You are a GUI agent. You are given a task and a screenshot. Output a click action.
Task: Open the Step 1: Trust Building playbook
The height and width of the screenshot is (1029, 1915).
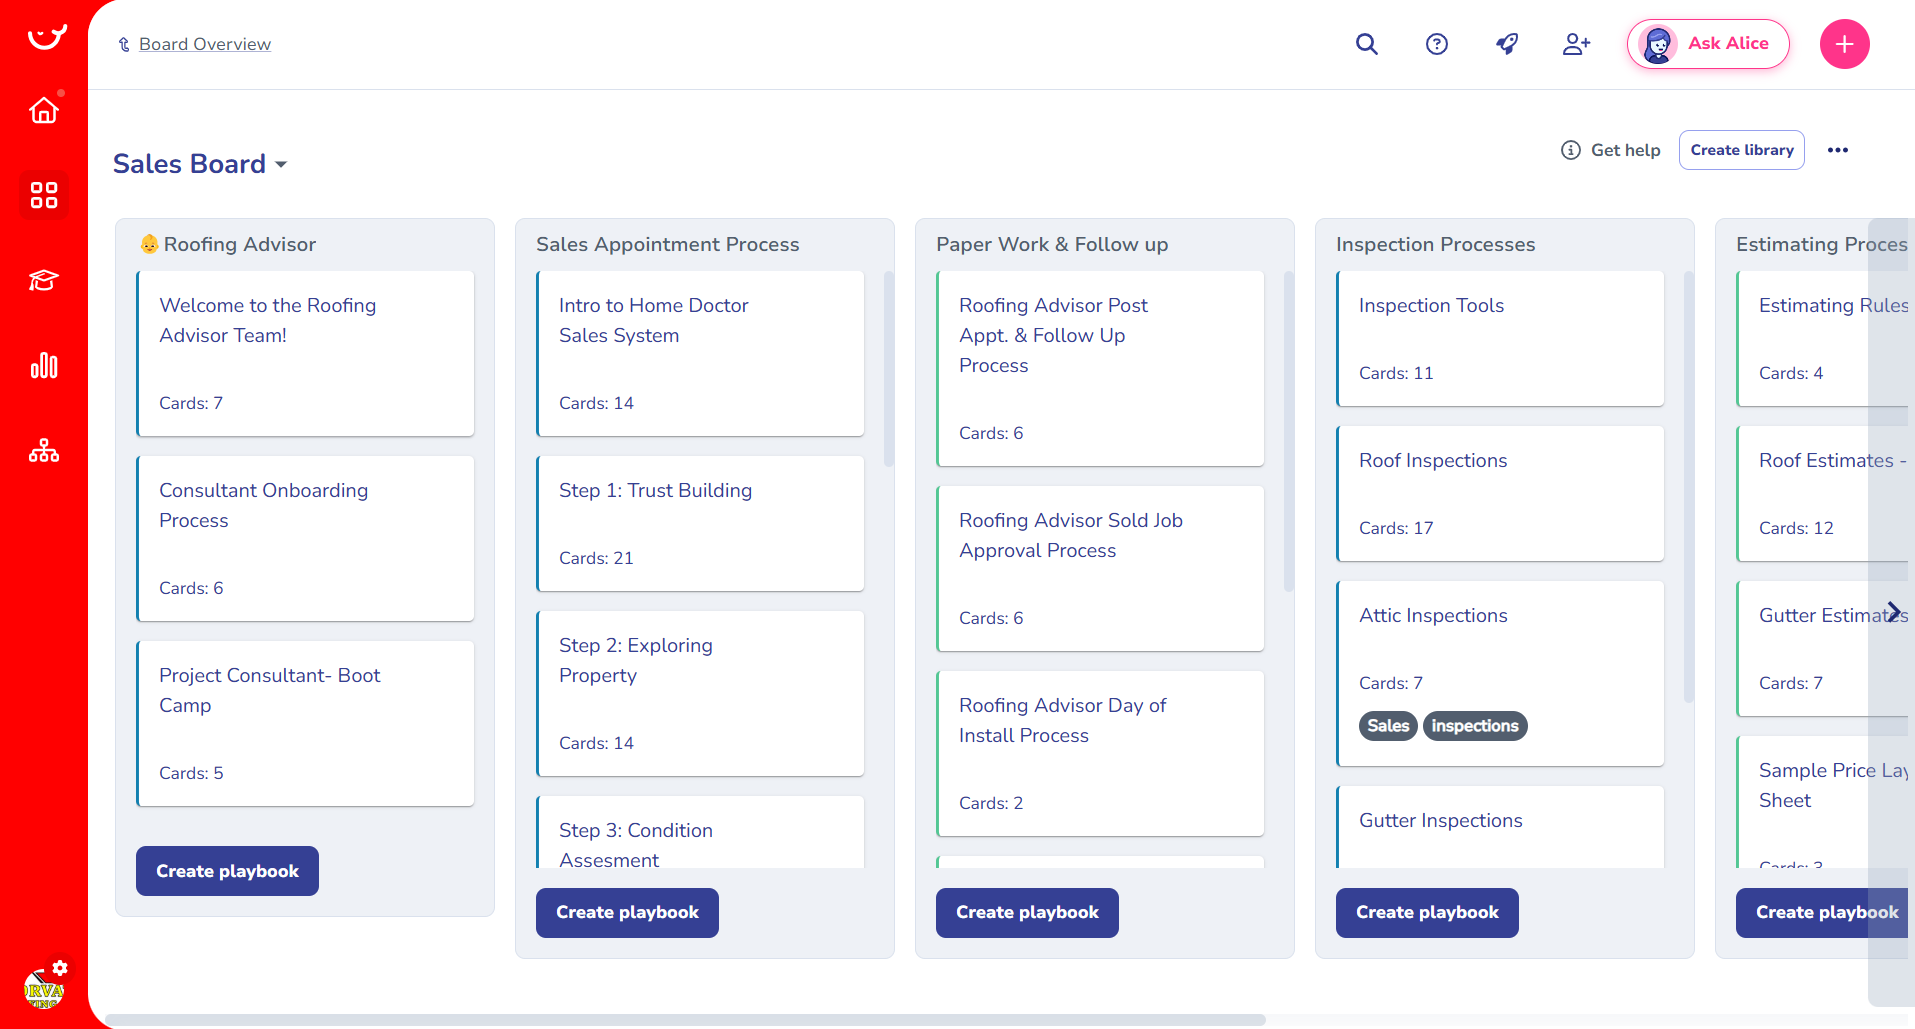[655, 491]
